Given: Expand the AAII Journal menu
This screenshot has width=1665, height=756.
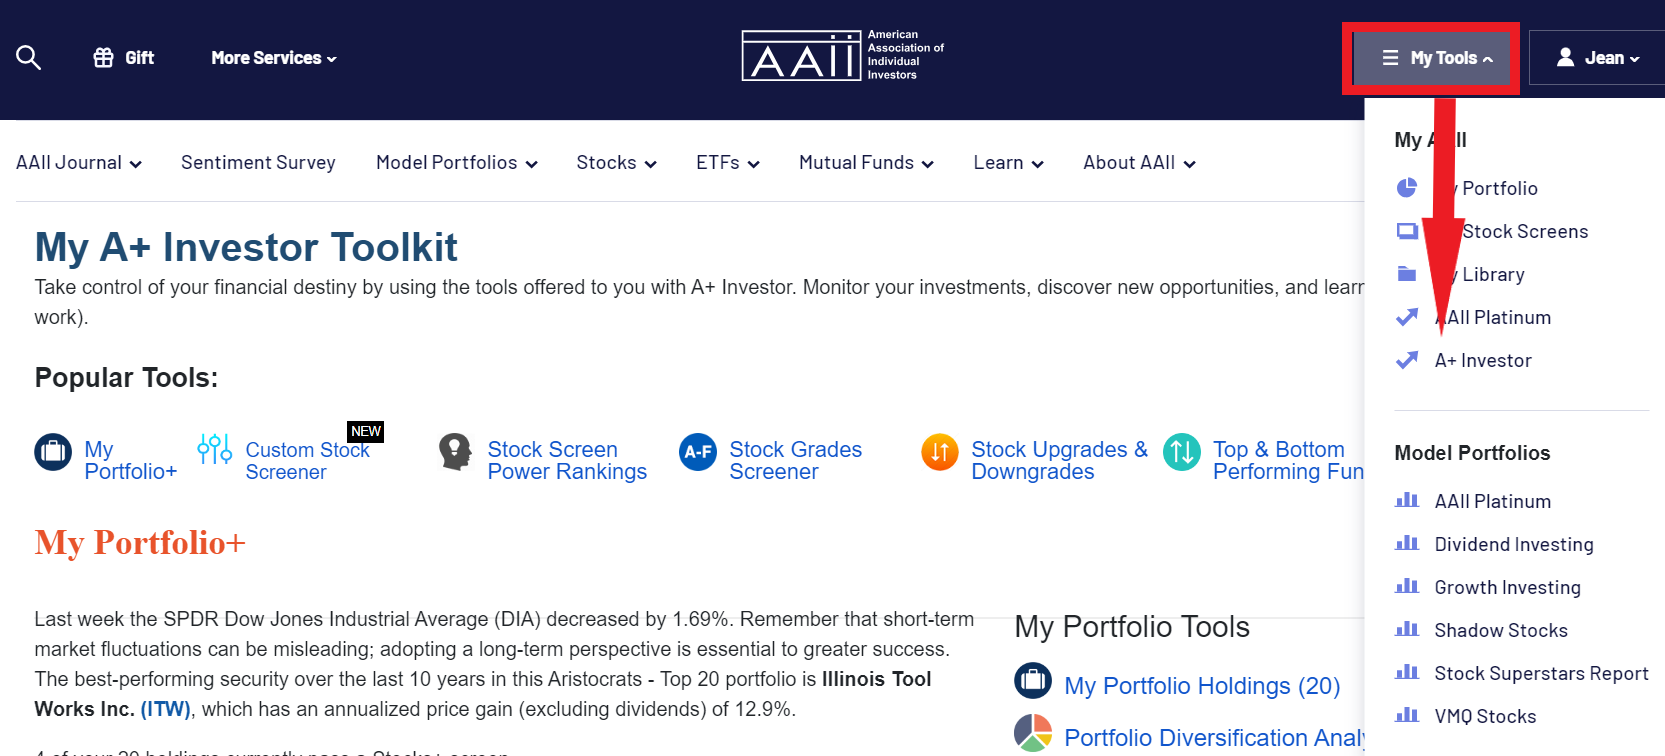Looking at the screenshot, I should tap(79, 163).
